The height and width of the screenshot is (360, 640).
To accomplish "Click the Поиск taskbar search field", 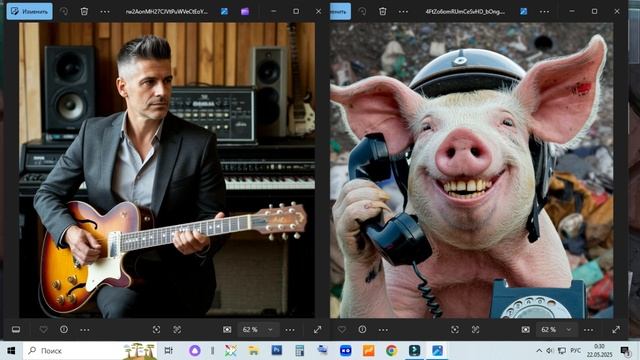I will pos(90,351).
